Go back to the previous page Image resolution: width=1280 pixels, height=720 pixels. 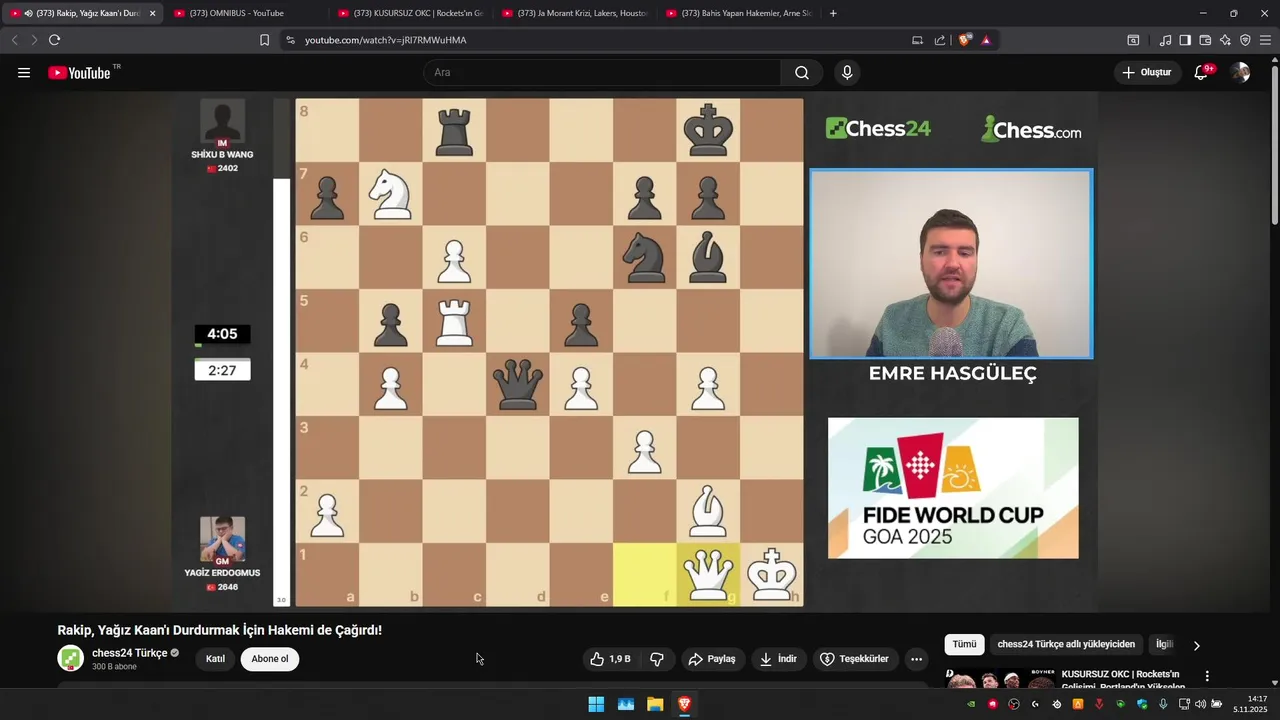14,40
